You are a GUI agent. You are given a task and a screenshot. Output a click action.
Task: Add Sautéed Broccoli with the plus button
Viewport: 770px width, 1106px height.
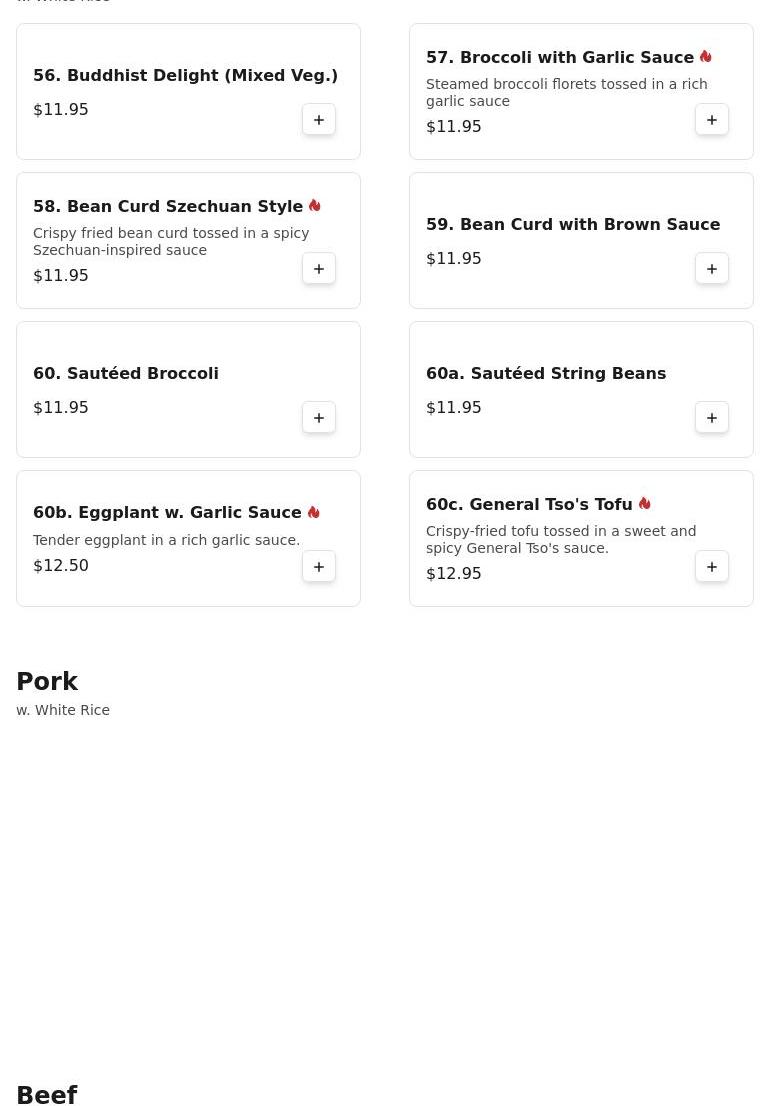[319, 418]
